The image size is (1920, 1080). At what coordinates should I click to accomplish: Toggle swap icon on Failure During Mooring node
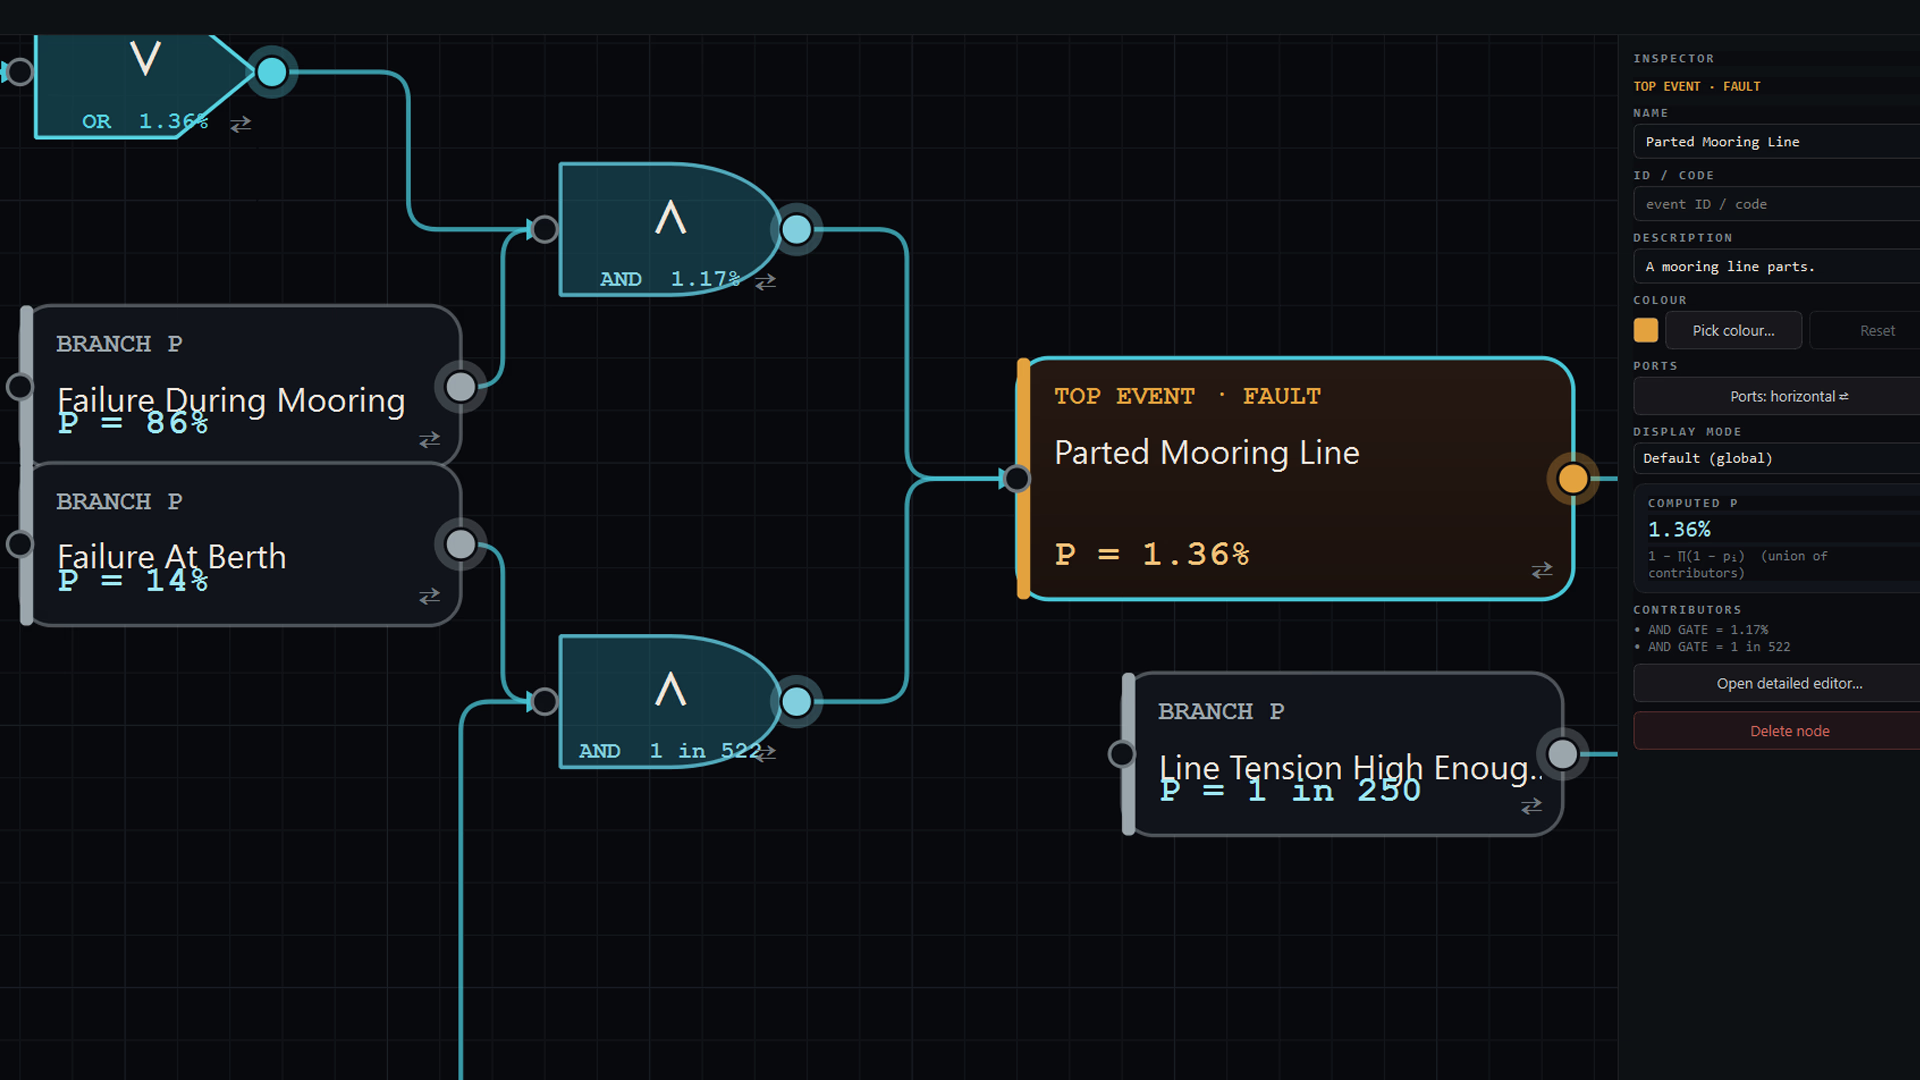click(430, 440)
